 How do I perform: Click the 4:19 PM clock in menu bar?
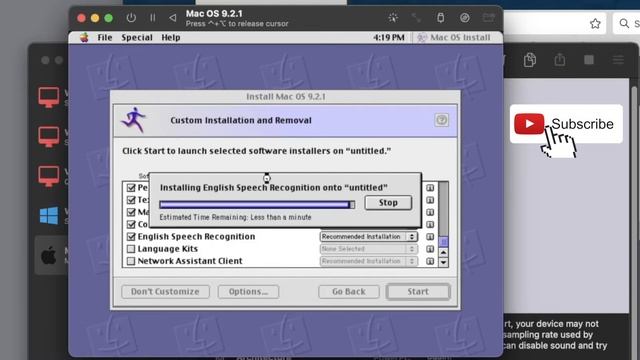(x=389, y=38)
